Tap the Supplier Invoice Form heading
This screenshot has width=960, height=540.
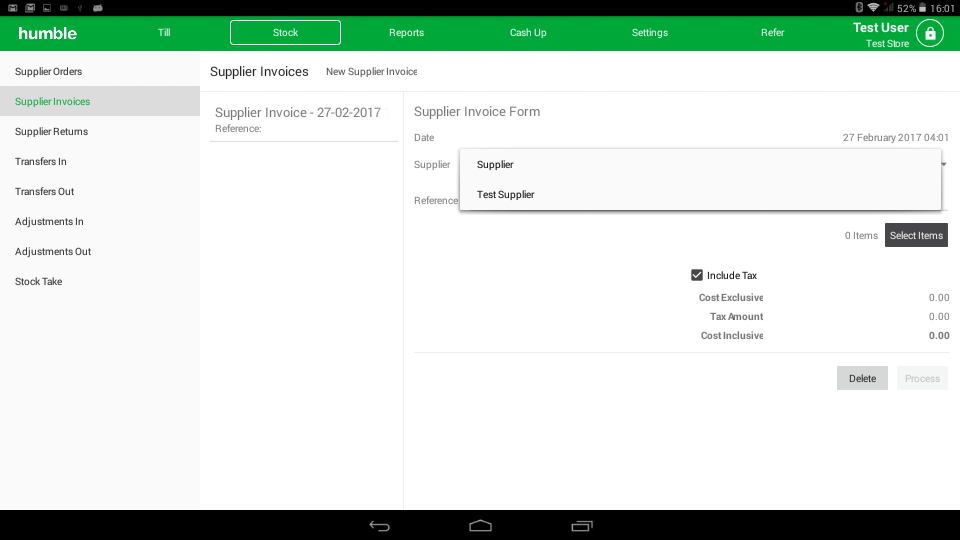coord(477,111)
